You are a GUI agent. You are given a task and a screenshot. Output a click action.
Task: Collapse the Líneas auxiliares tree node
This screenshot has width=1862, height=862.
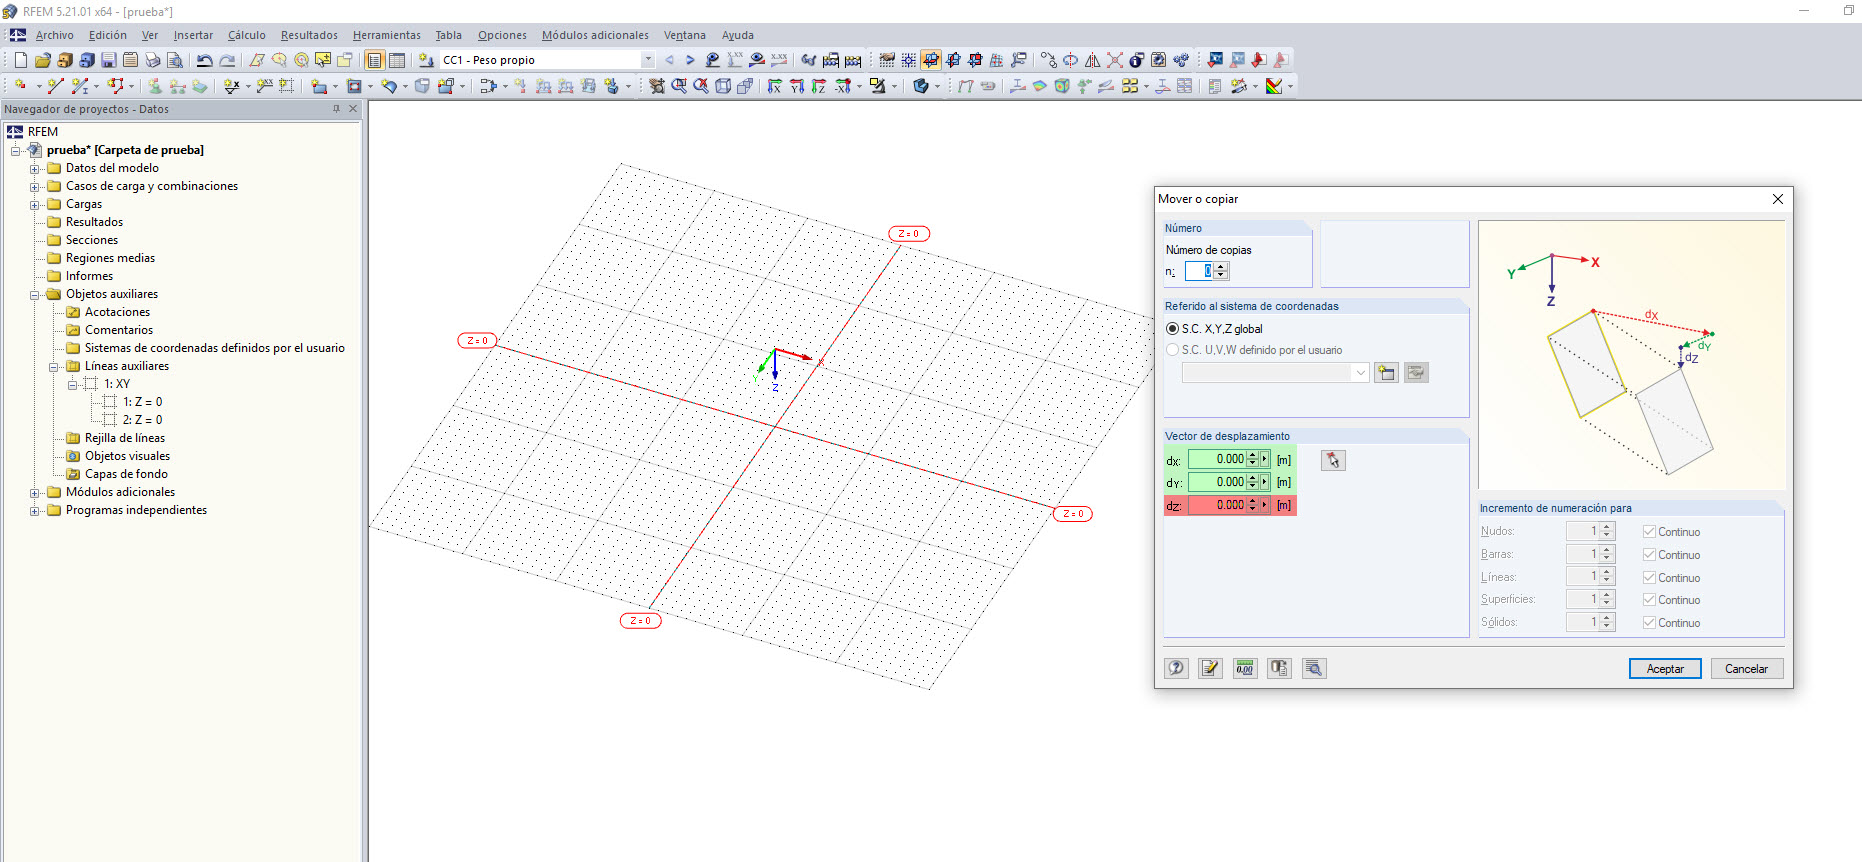[54, 367]
